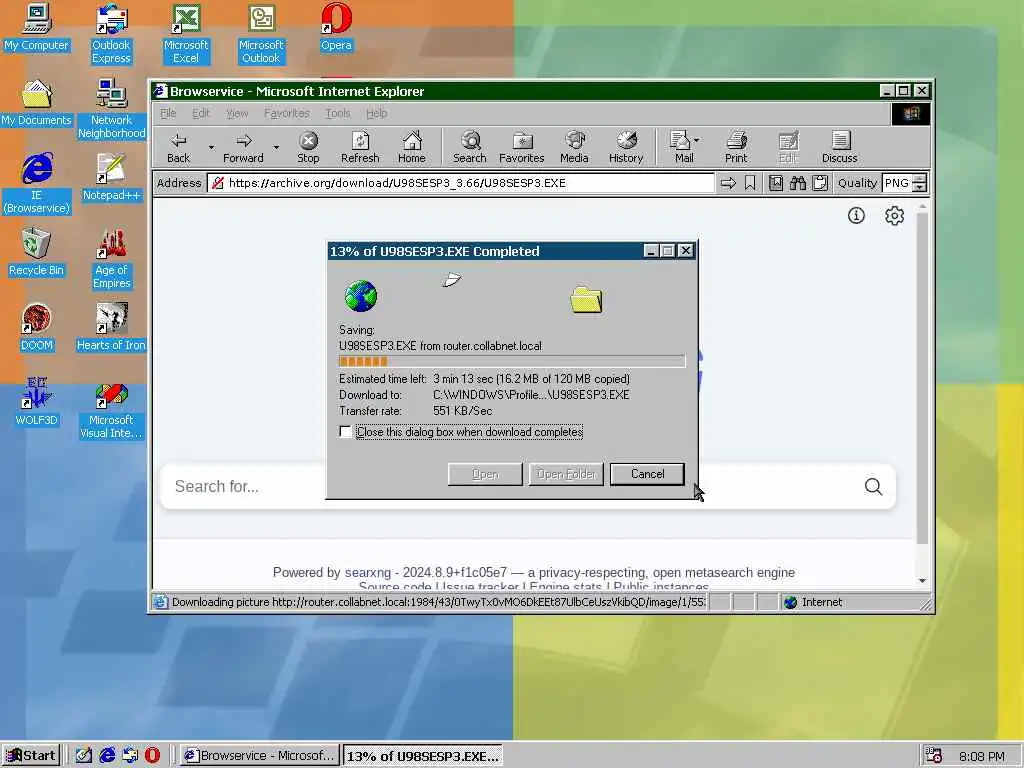
Task: Click the clipboard icon near Quality
Action: click(x=820, y=184)
